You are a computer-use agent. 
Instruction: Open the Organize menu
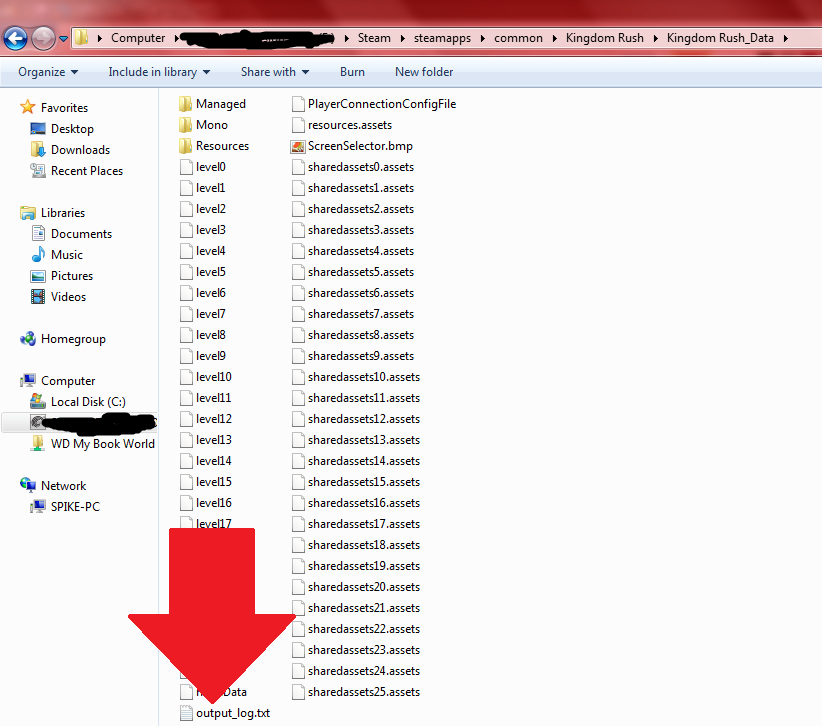pos(48,72)
